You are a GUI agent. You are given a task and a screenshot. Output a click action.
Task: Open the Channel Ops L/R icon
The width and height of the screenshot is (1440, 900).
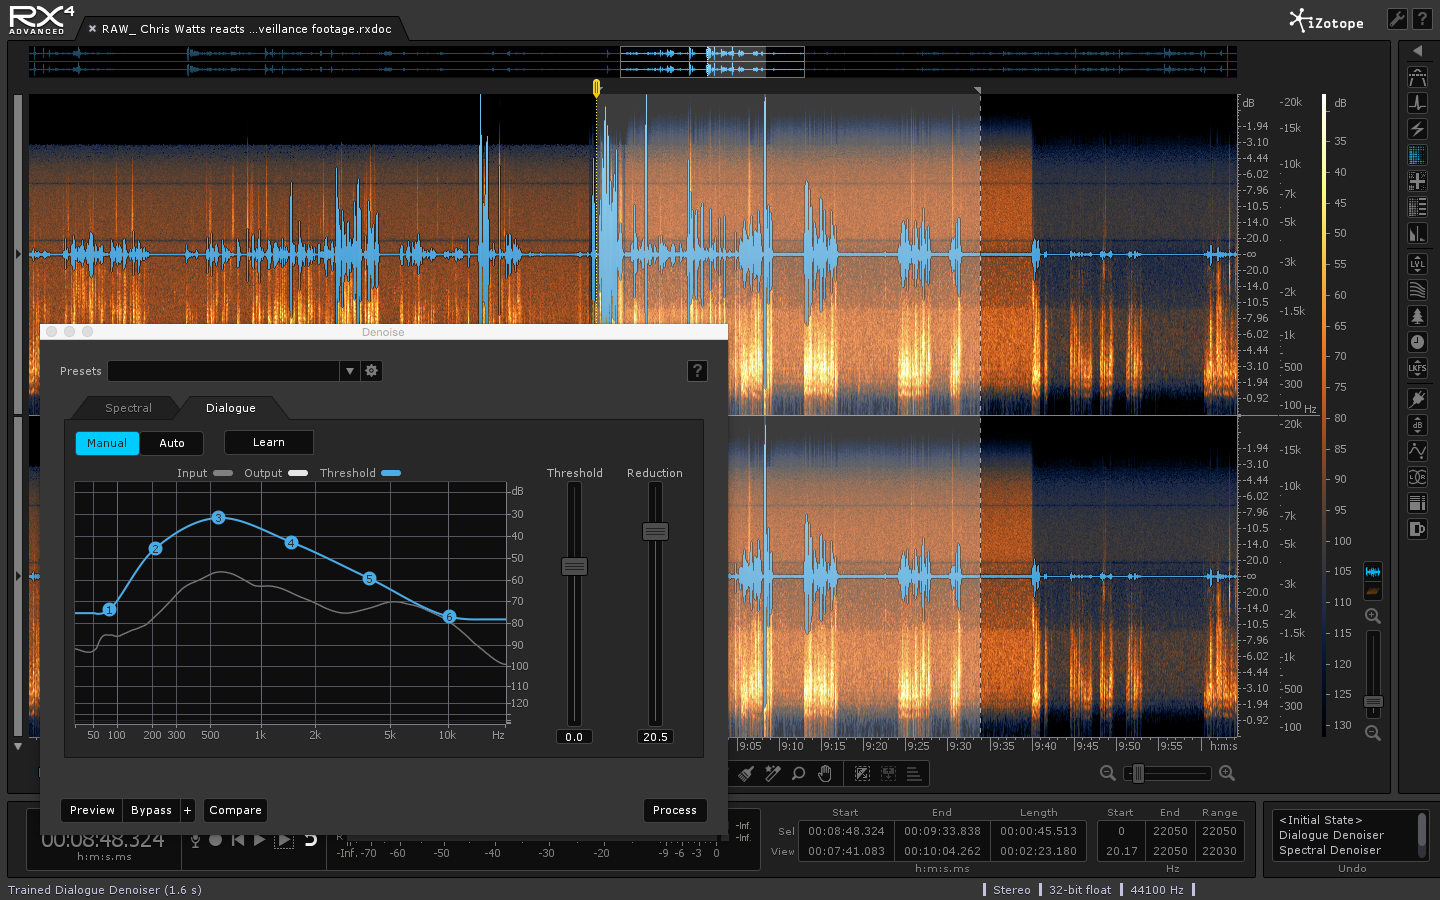[x=1417, y=477]
